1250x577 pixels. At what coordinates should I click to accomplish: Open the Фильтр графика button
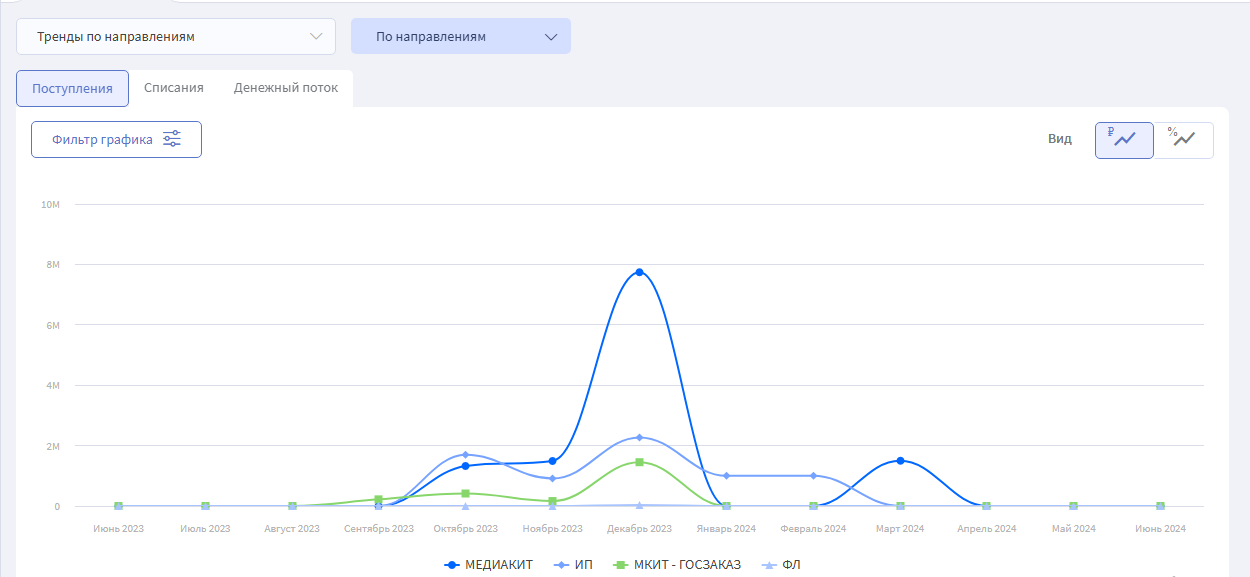116,140
